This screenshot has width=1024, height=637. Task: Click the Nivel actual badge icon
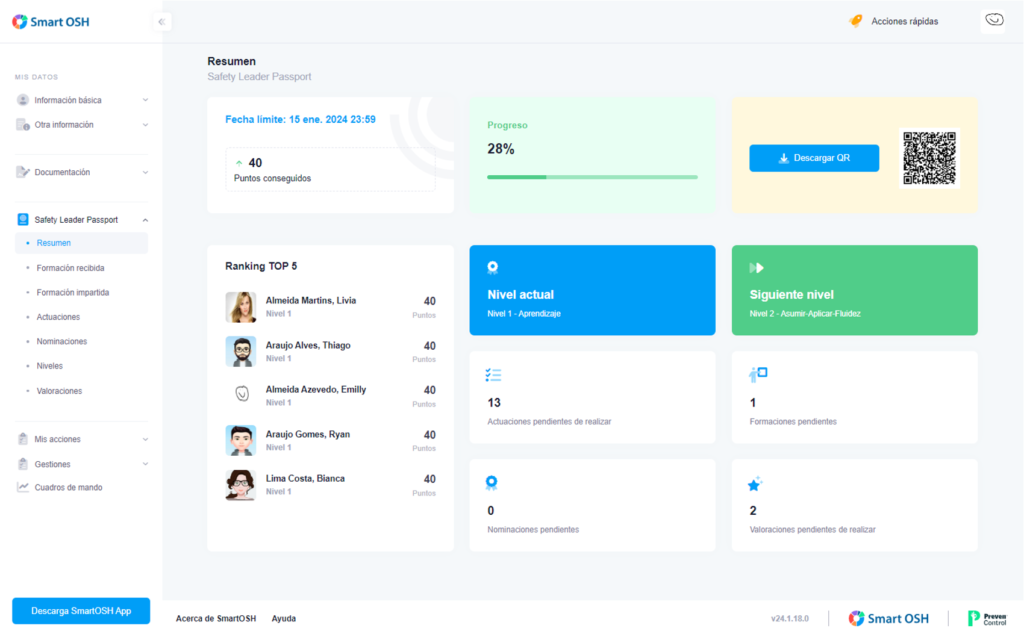tap(492, 267)
